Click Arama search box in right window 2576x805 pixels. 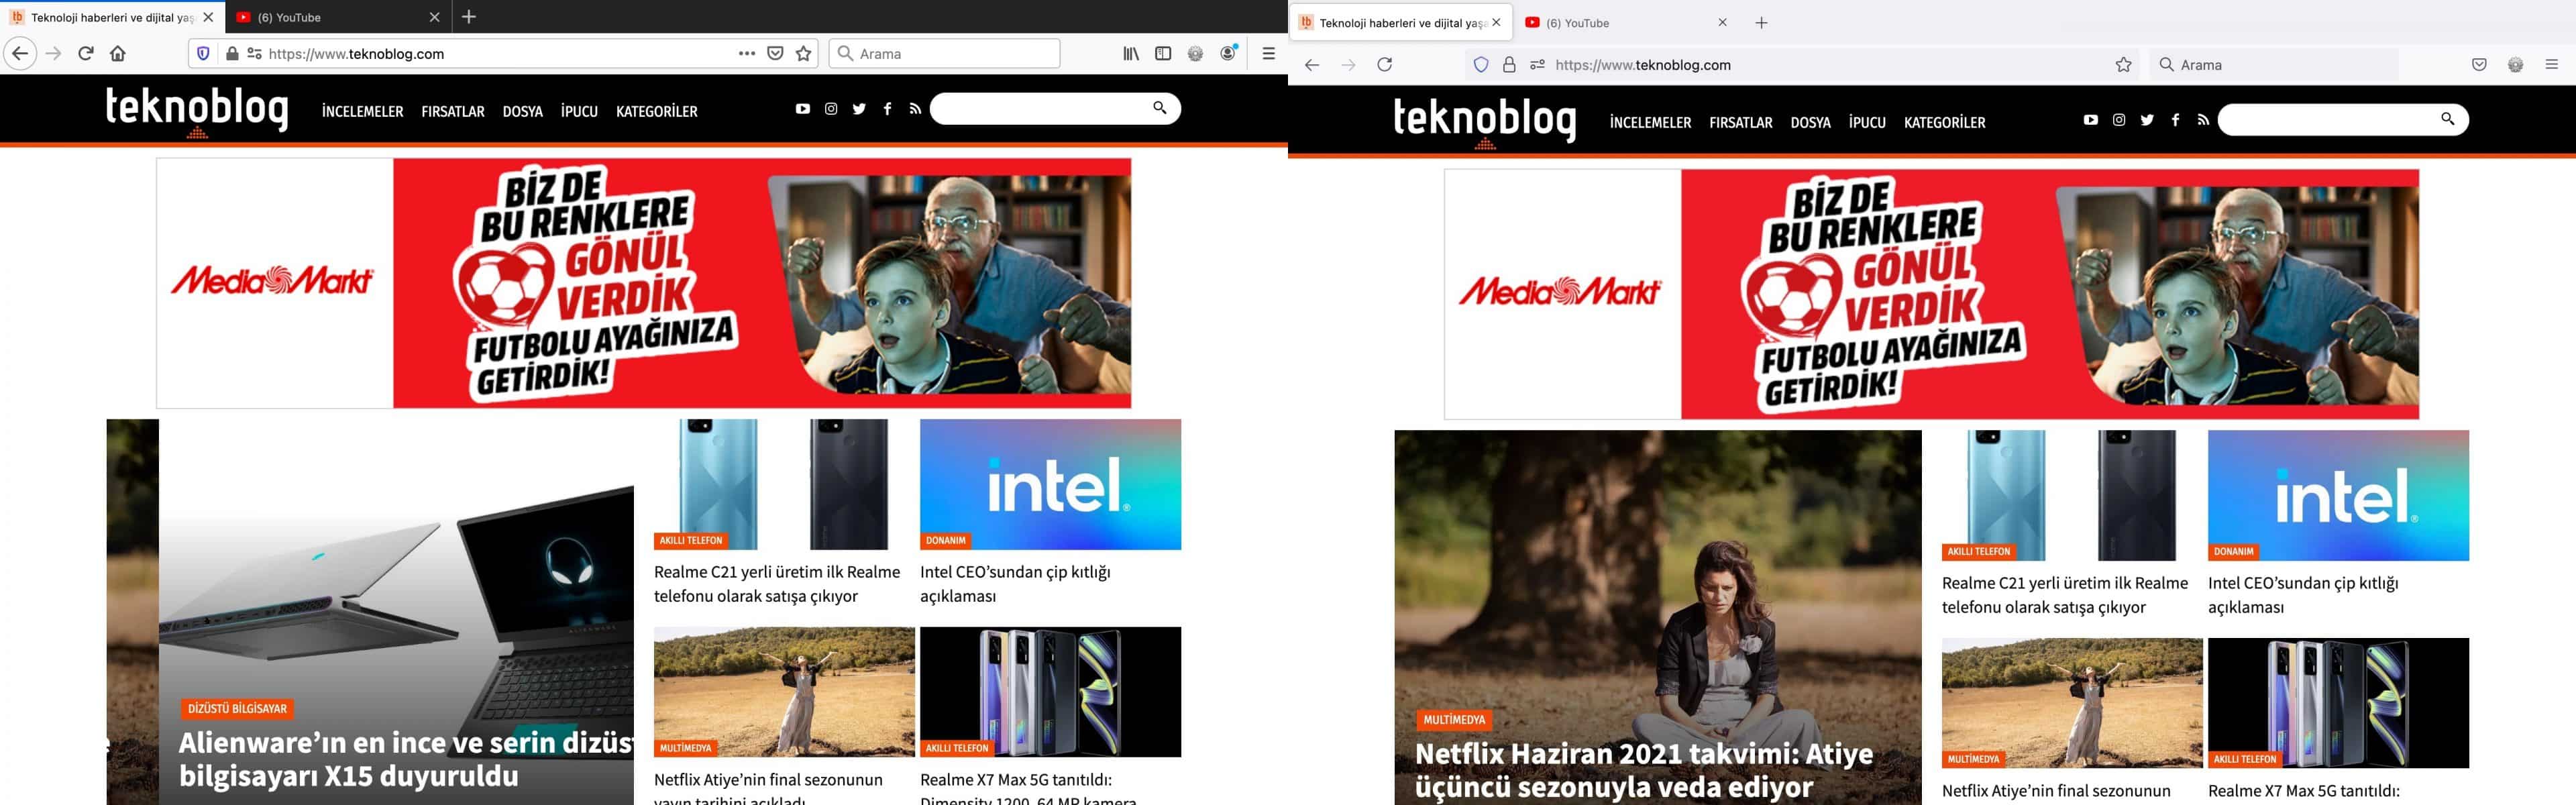[2274, 65]
